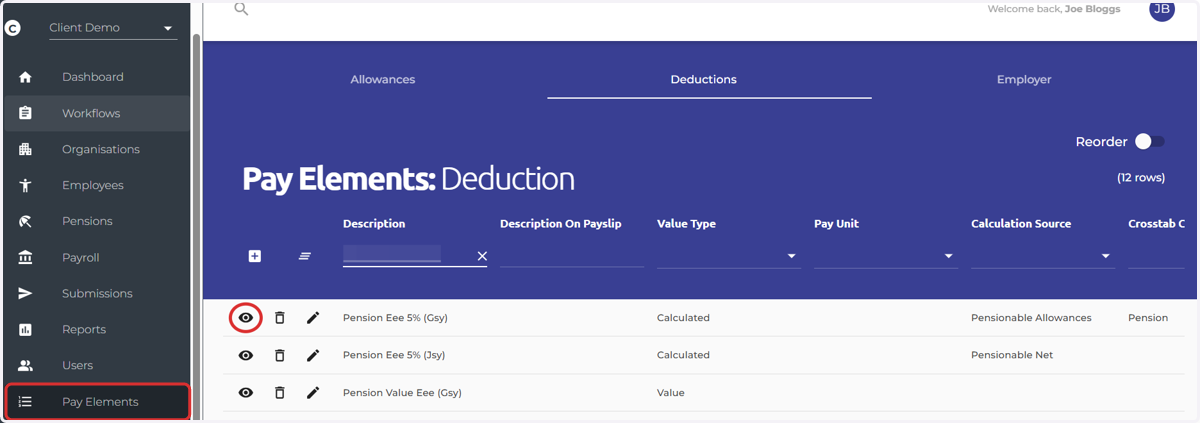Switch to the Allowances tab
This screenshot has width=1200, height=423.
coord(383,79)
